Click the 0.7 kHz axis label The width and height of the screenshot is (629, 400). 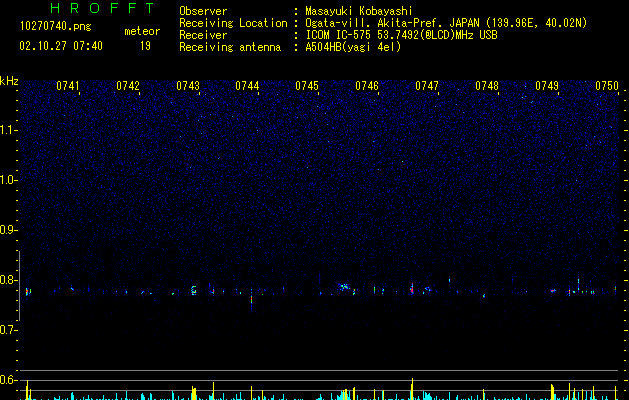[x=9, y=330]
